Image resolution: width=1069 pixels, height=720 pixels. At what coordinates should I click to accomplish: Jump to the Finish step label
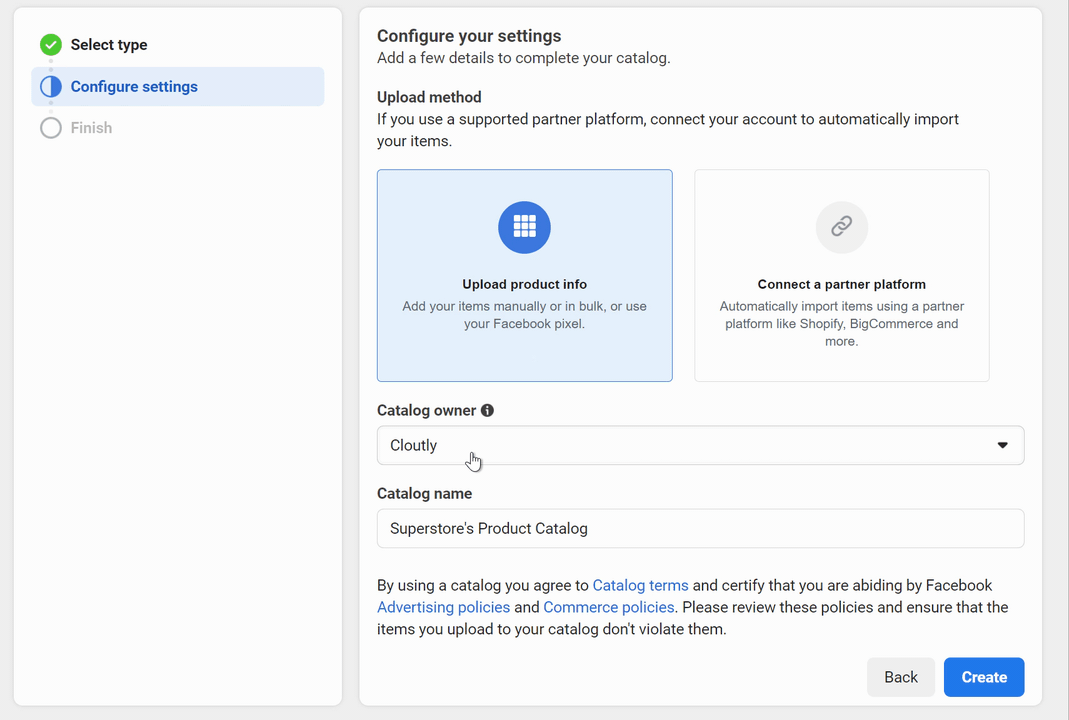[x=91, y=128]
